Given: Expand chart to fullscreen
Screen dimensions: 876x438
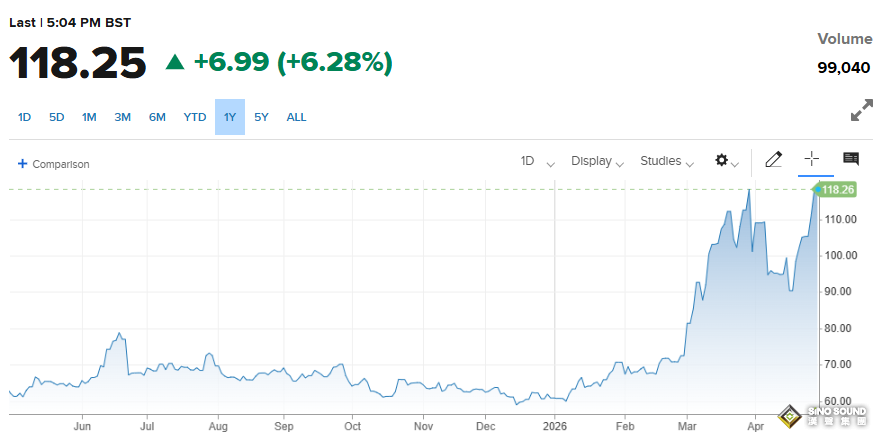Looking at the screenshot, I should [861, 111].
